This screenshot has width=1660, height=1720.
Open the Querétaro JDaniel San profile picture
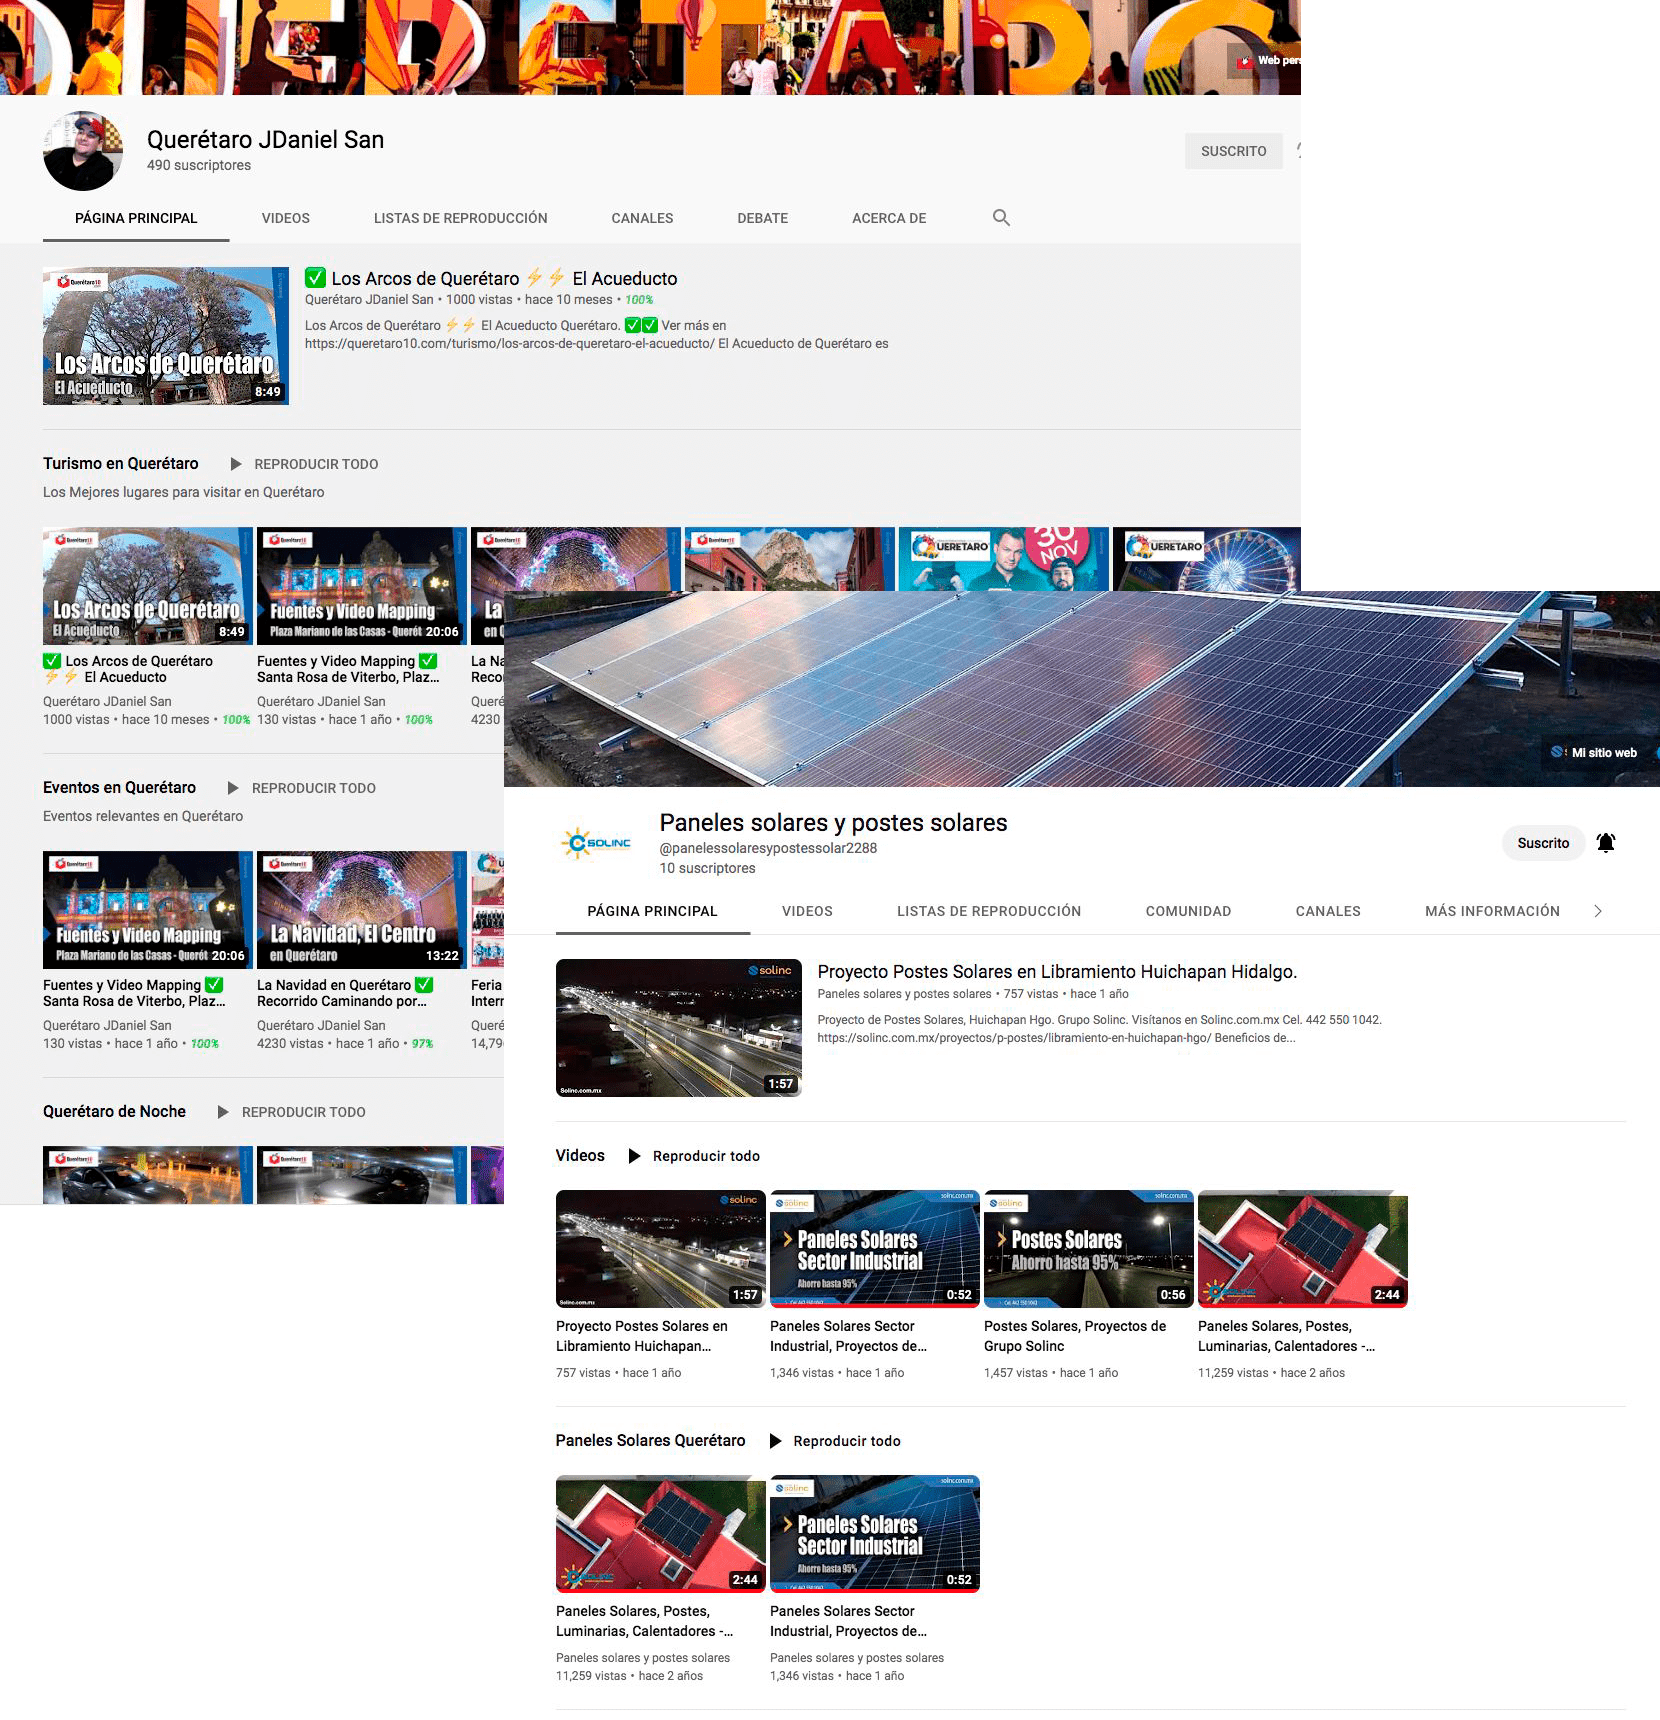[83, 151]
